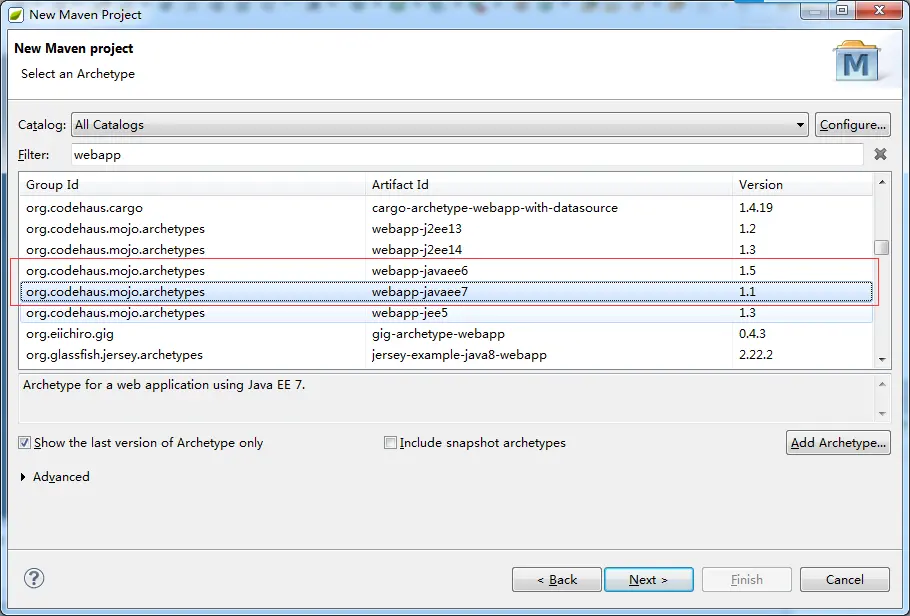The height and width of the screenshot is (616, 910).
Task: Click the archetype list scrollbar thumb
Action: point(882,247)
